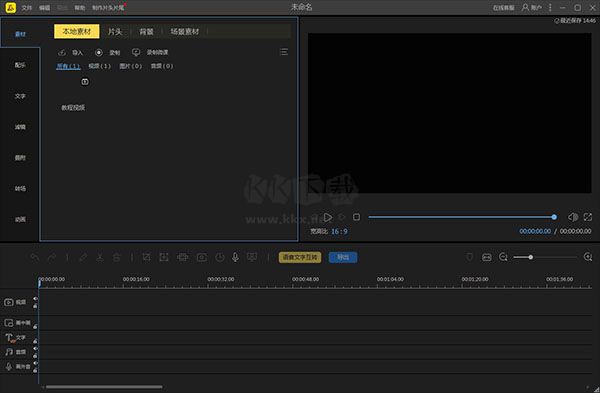Toggle lock on picture-in-picture track
The image size is (600, 393).
[x=35, y=326]
